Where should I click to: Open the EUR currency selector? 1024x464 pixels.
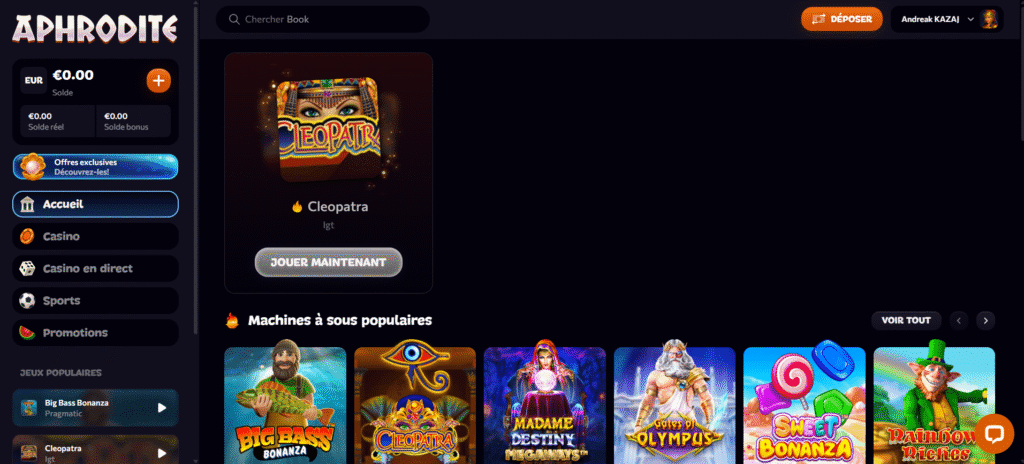pyautogui.click(x=34, y=80)
